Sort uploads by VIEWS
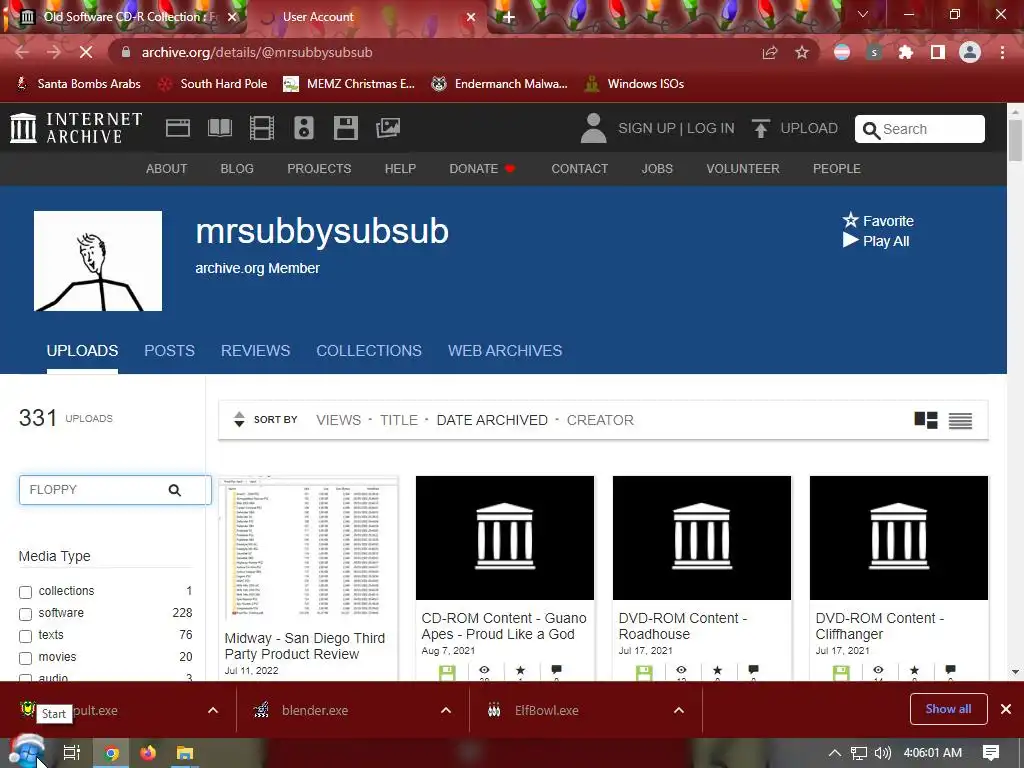This screenshot has width=1024, height=768. [x=338, y=420]
